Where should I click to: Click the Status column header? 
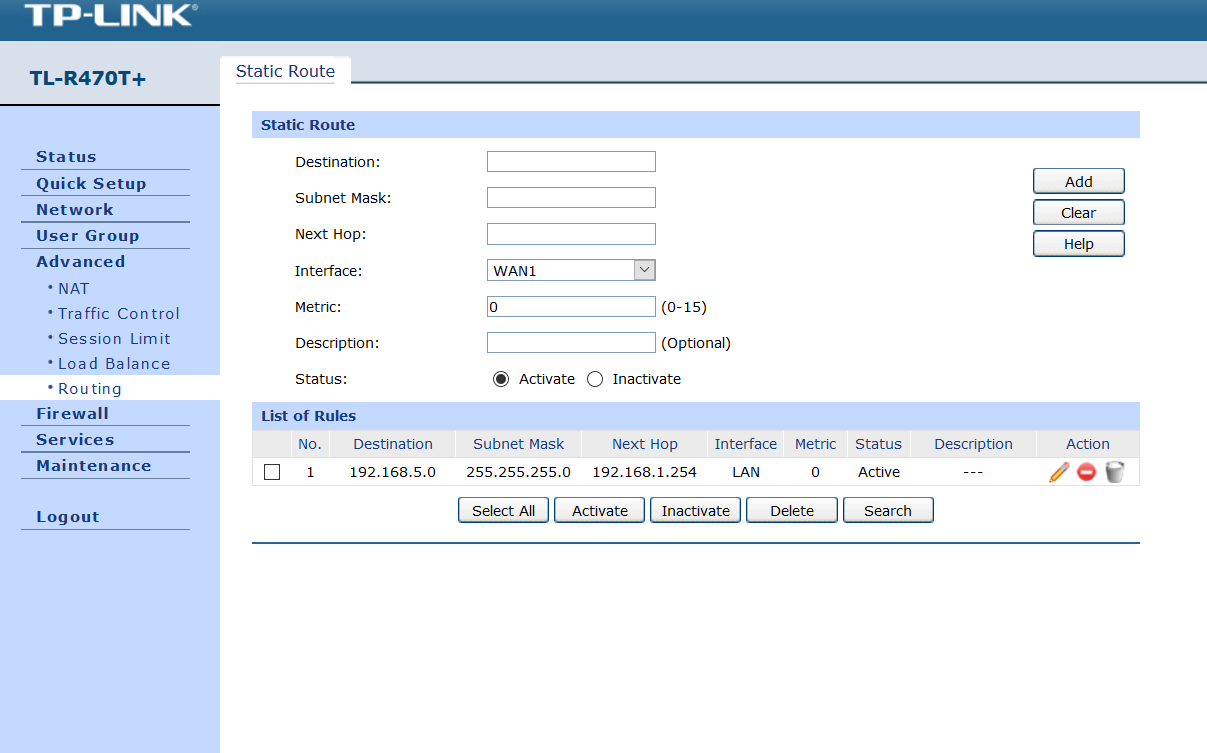pos(878,444)
